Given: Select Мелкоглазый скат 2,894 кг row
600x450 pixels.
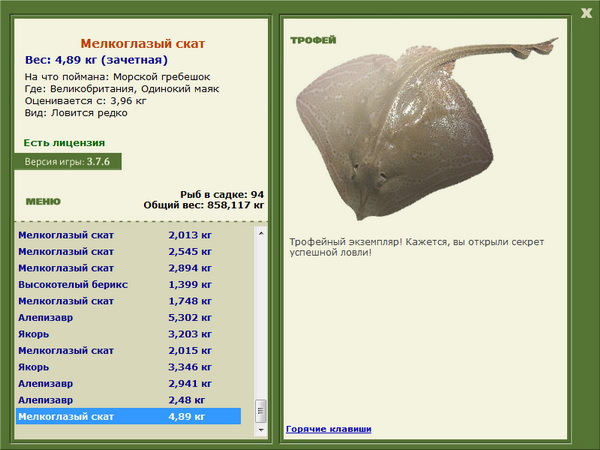Looking at the screenshot, I should [129, 268].
